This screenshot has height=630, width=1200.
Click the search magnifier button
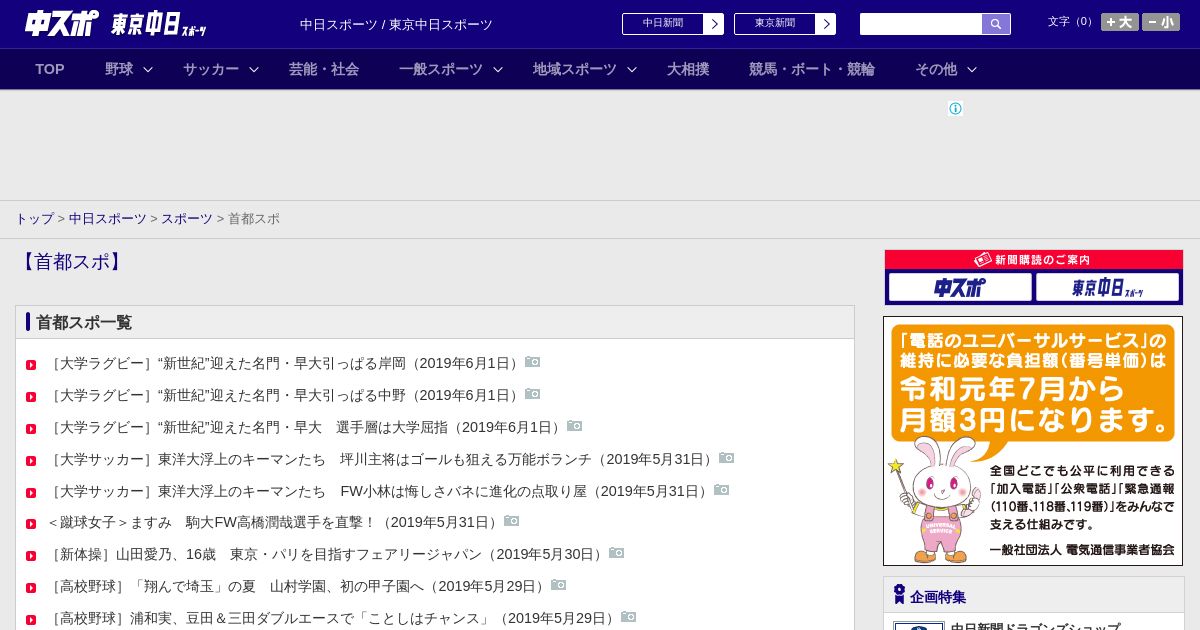pyautogui.click(x=996, y=24)
